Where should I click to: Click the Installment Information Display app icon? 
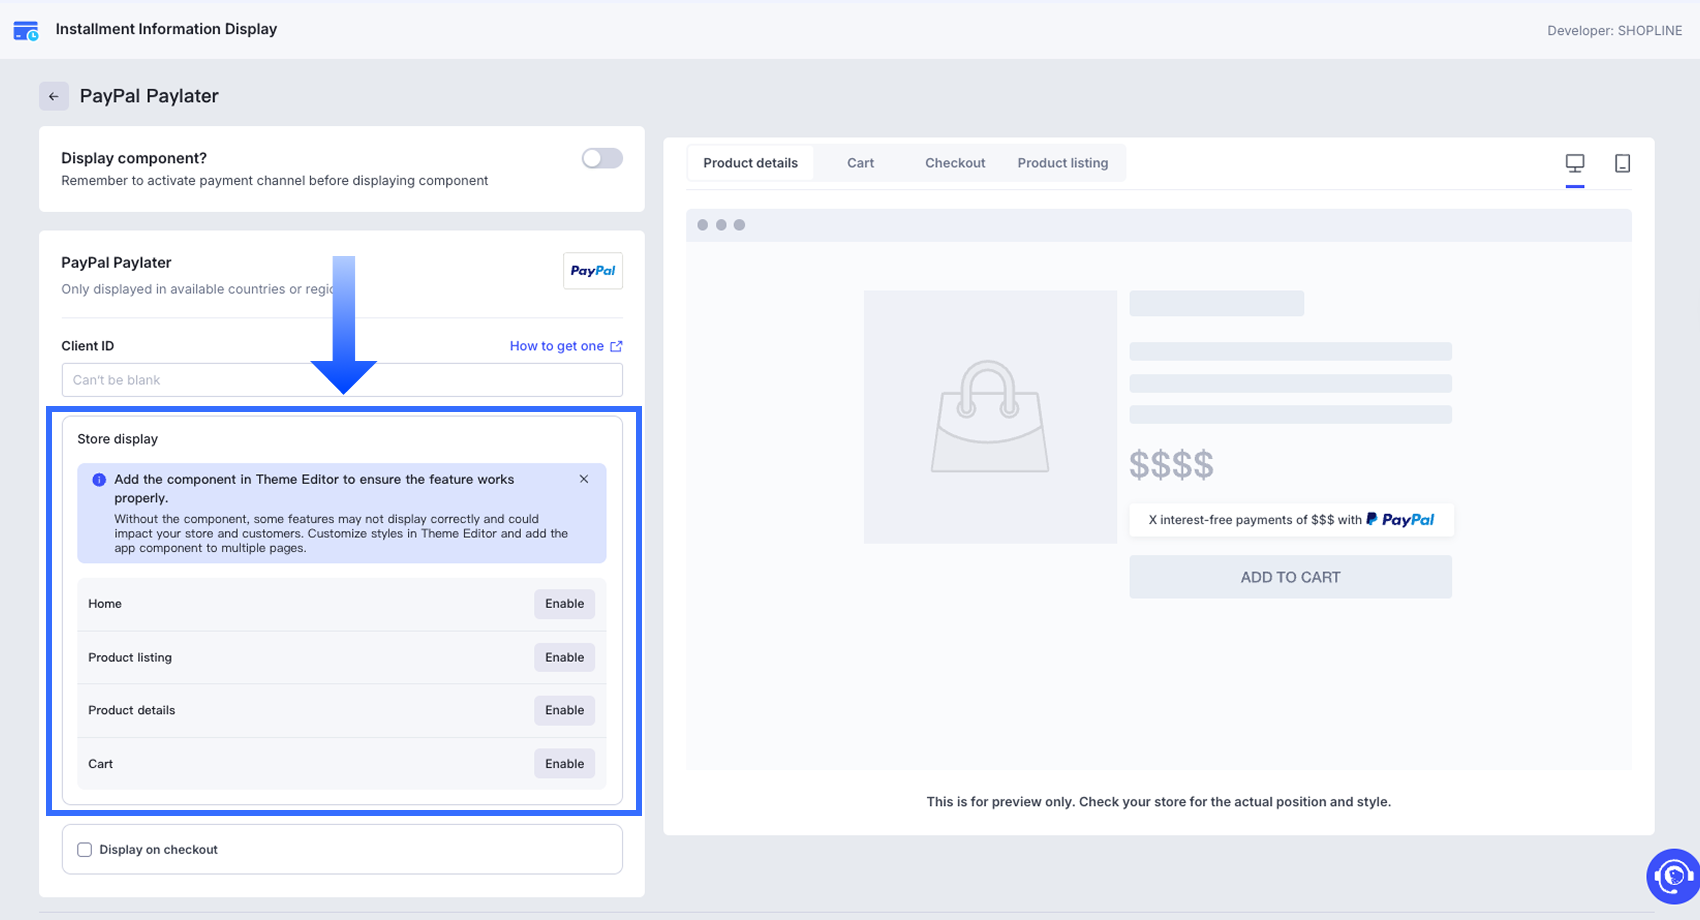click(26, 30)
